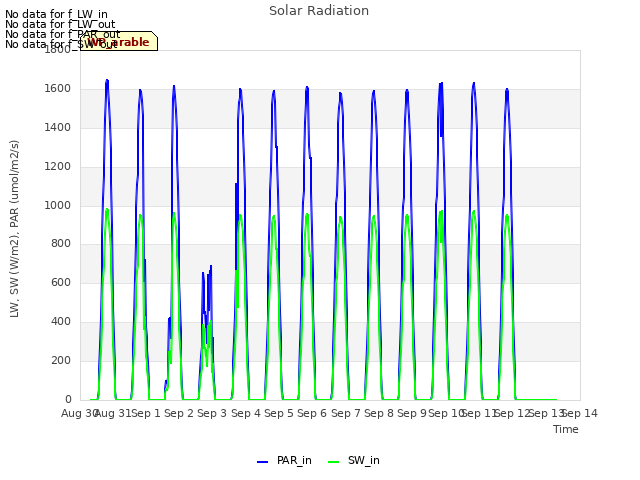Image resolution: width=640 pixels, height=480 pixels.
Task: Click the '600' y-axis tick label
Action: pos(61,282)
